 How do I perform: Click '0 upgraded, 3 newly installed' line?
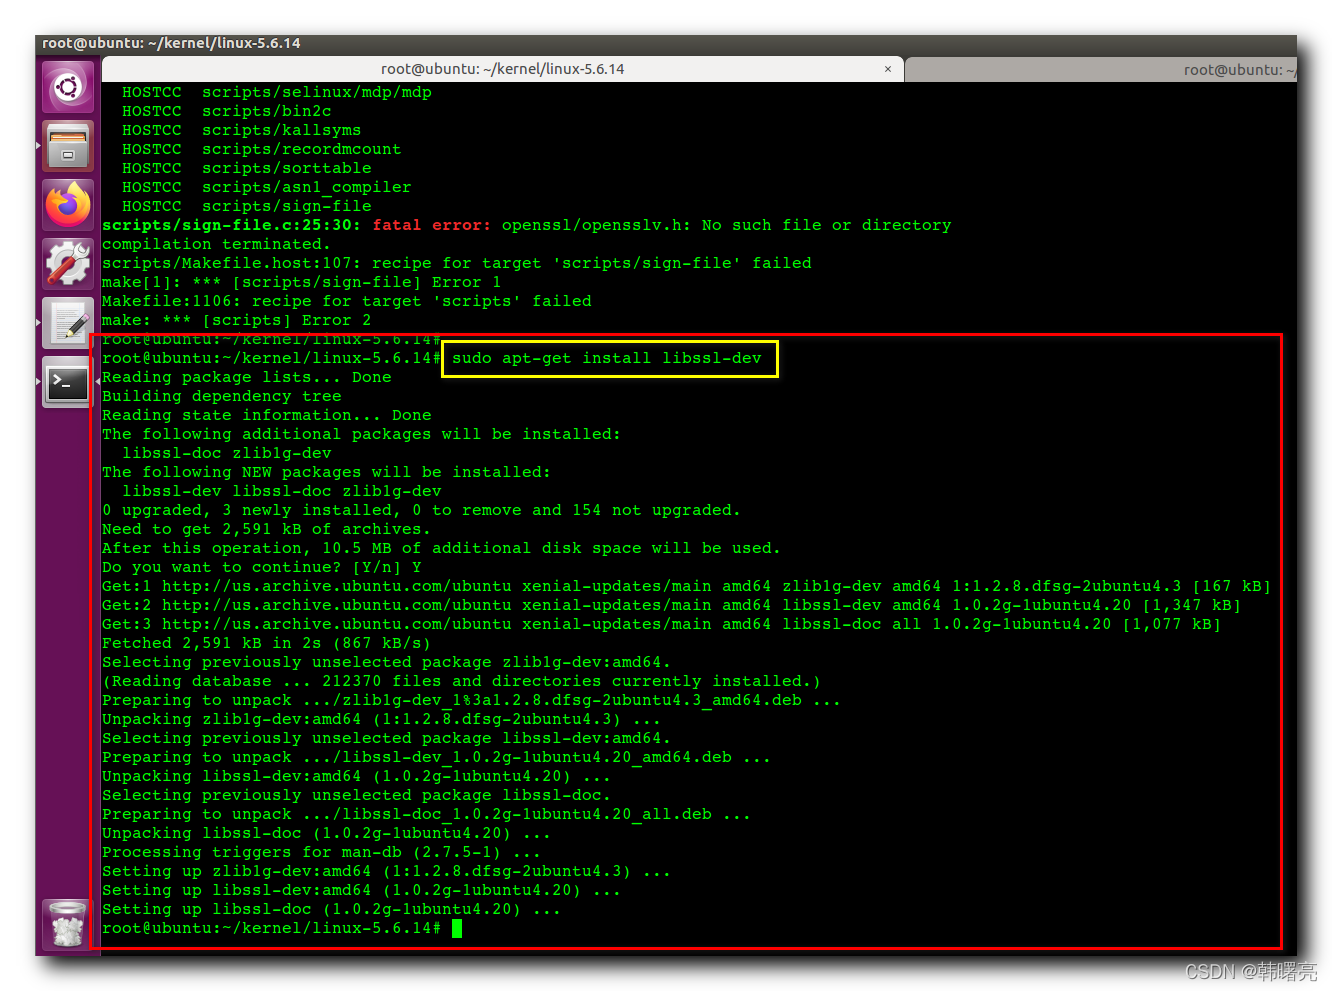pos(421,510)
